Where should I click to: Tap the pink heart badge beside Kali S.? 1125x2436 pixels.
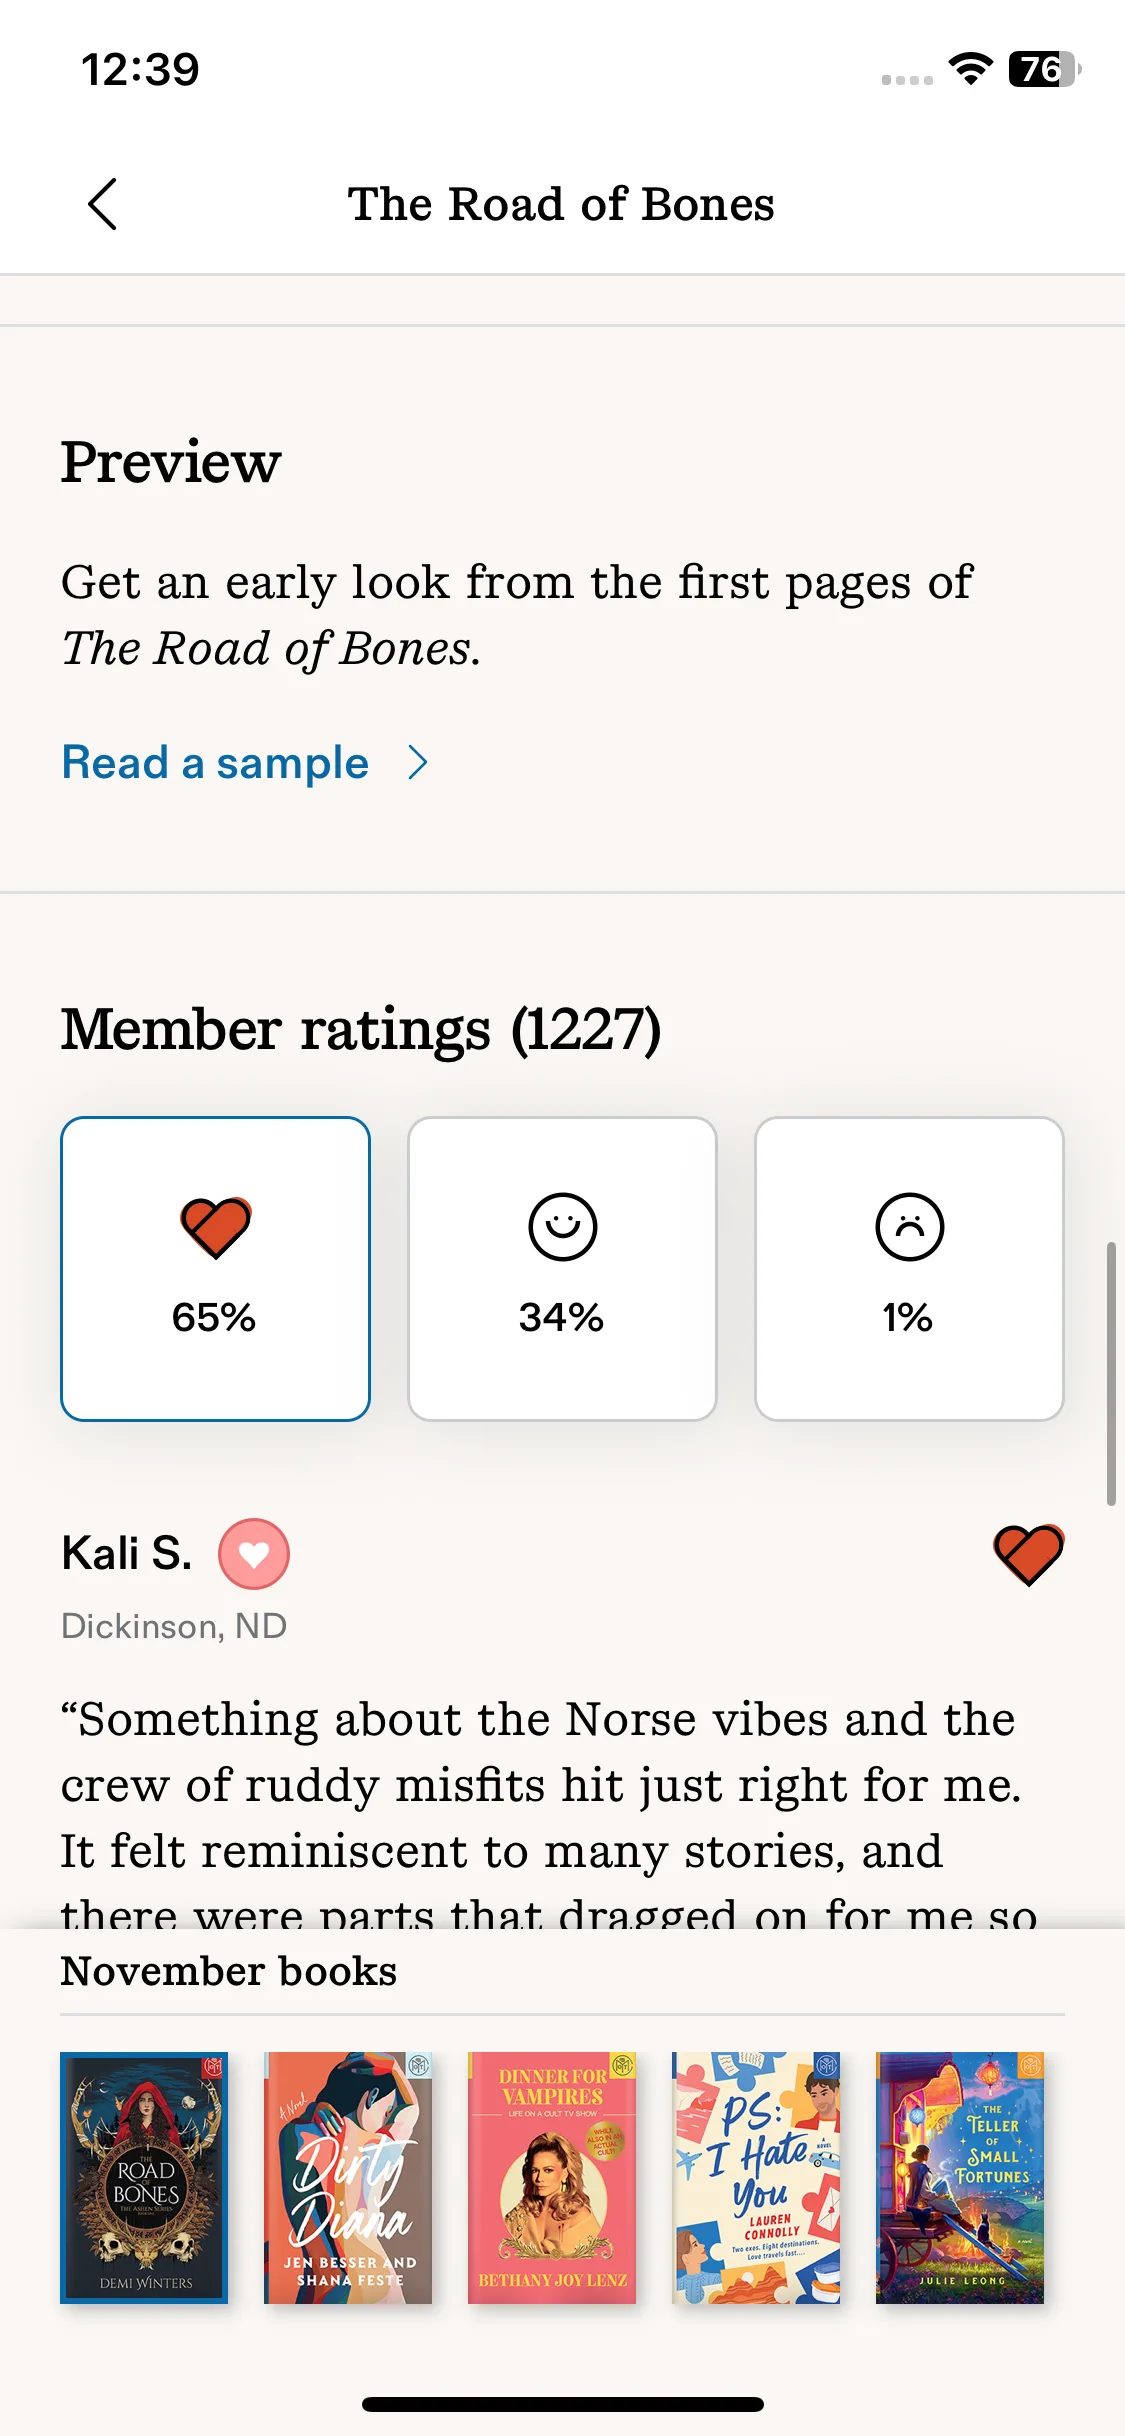pyautogui.click(x=254, y=1554)
